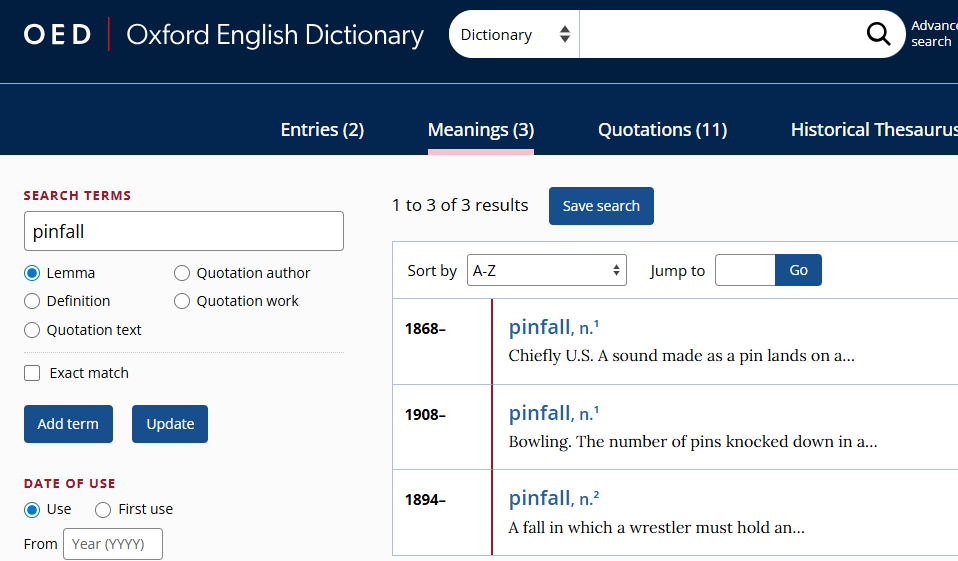Select the First use radio button
The width and height of the screenshot is (958, 561).
pos(103,510)
